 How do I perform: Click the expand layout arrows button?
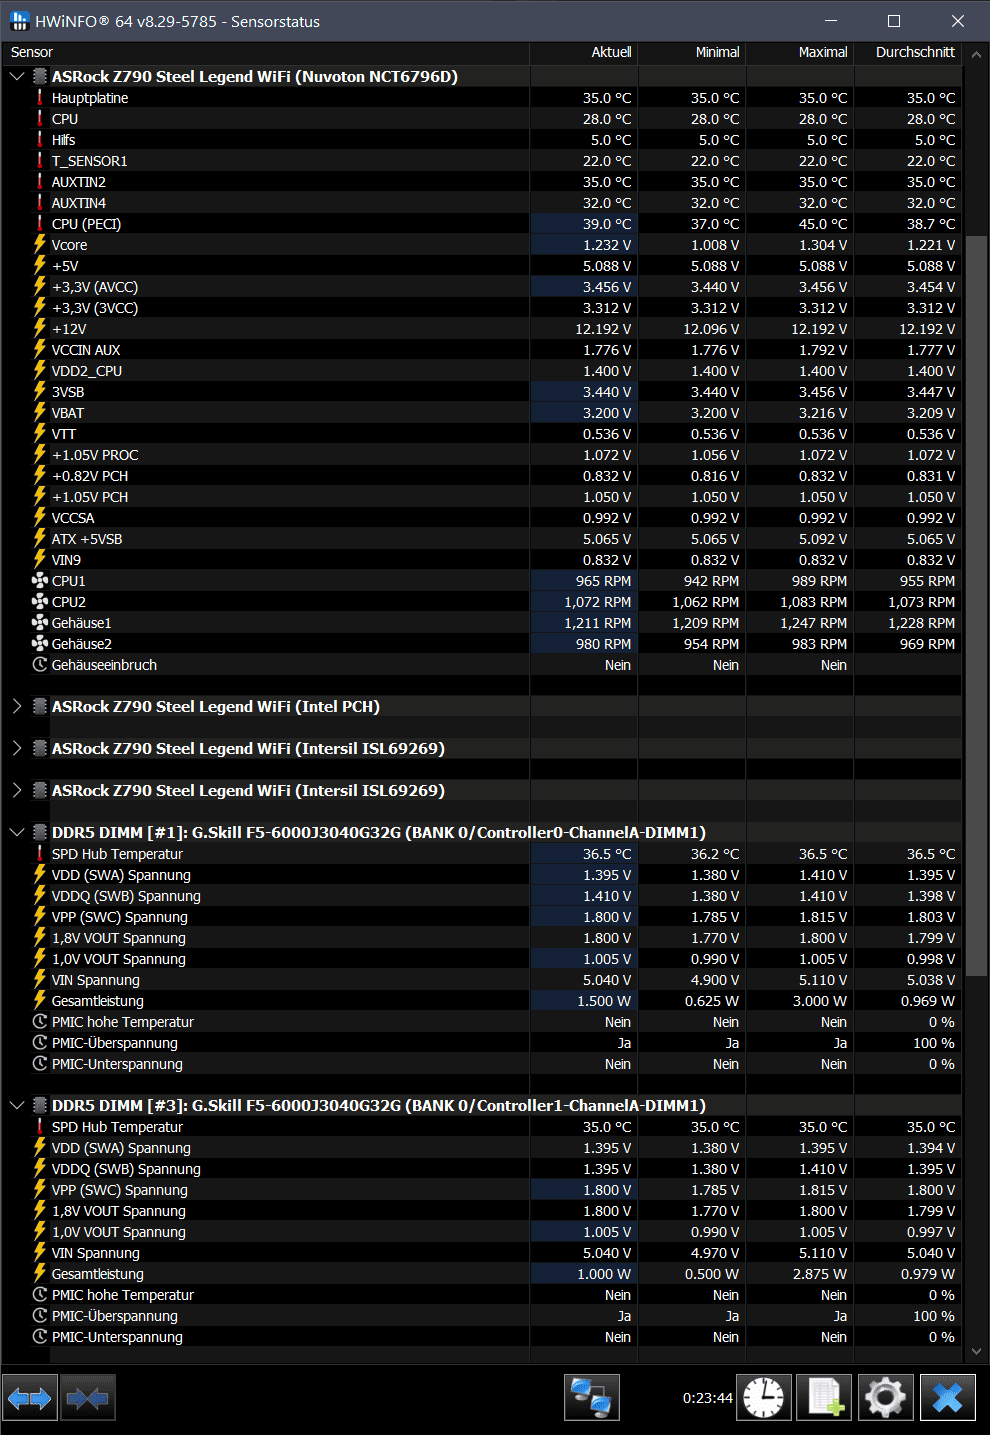(x=30, y=1397)
